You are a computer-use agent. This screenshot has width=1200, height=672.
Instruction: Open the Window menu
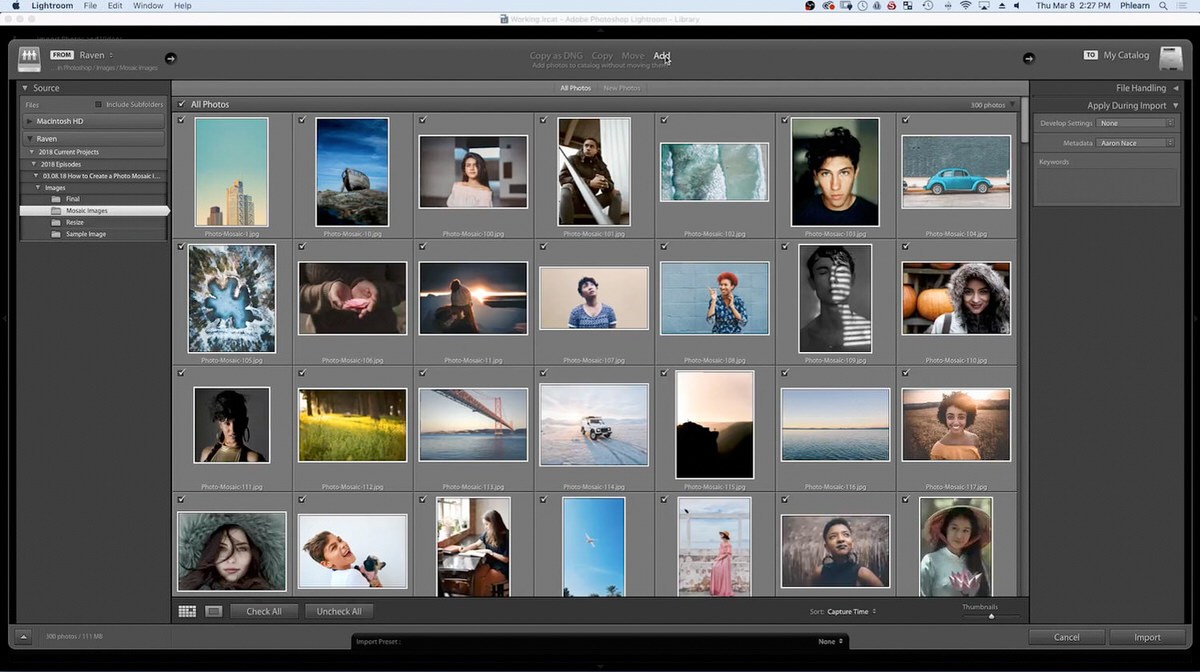pyautogui.click(x=148, y=6)
